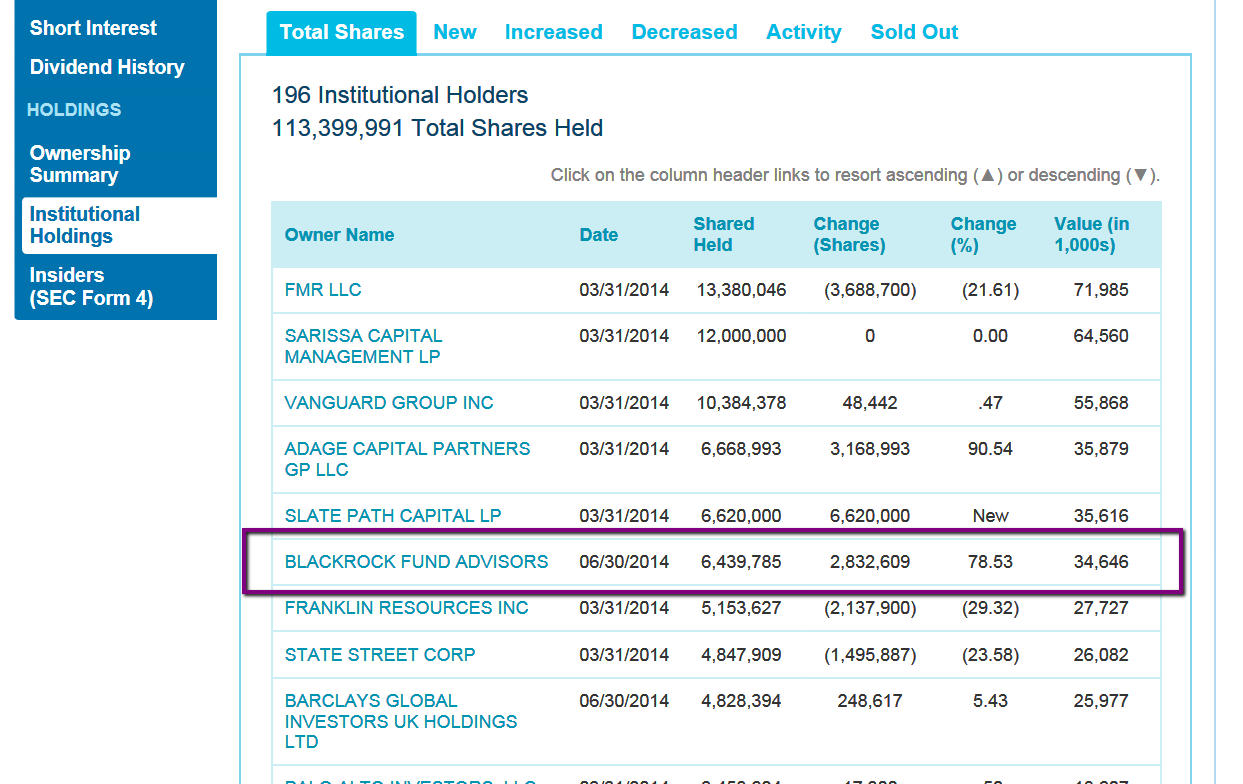Image resolution: width=1243 pixels, height=784 pixels.
Task: Select Ownership Summary in the sidebar
Action: (x=80, y=164)
